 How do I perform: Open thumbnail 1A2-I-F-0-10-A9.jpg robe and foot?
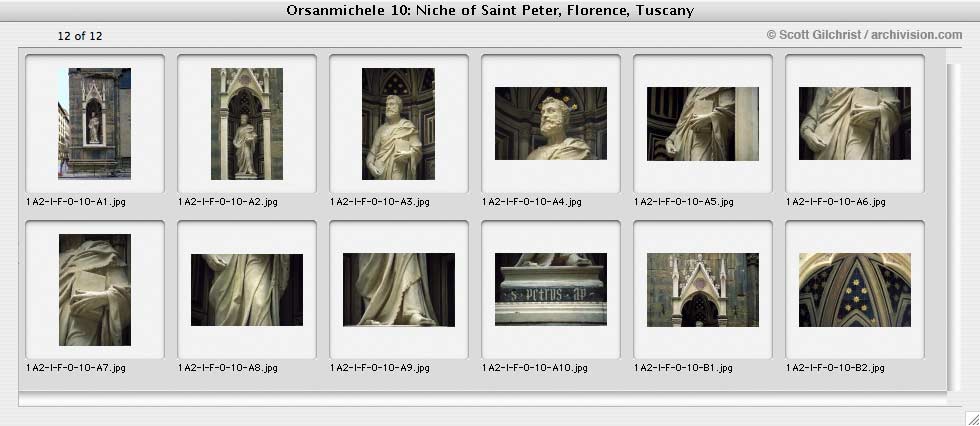[399, 290]
